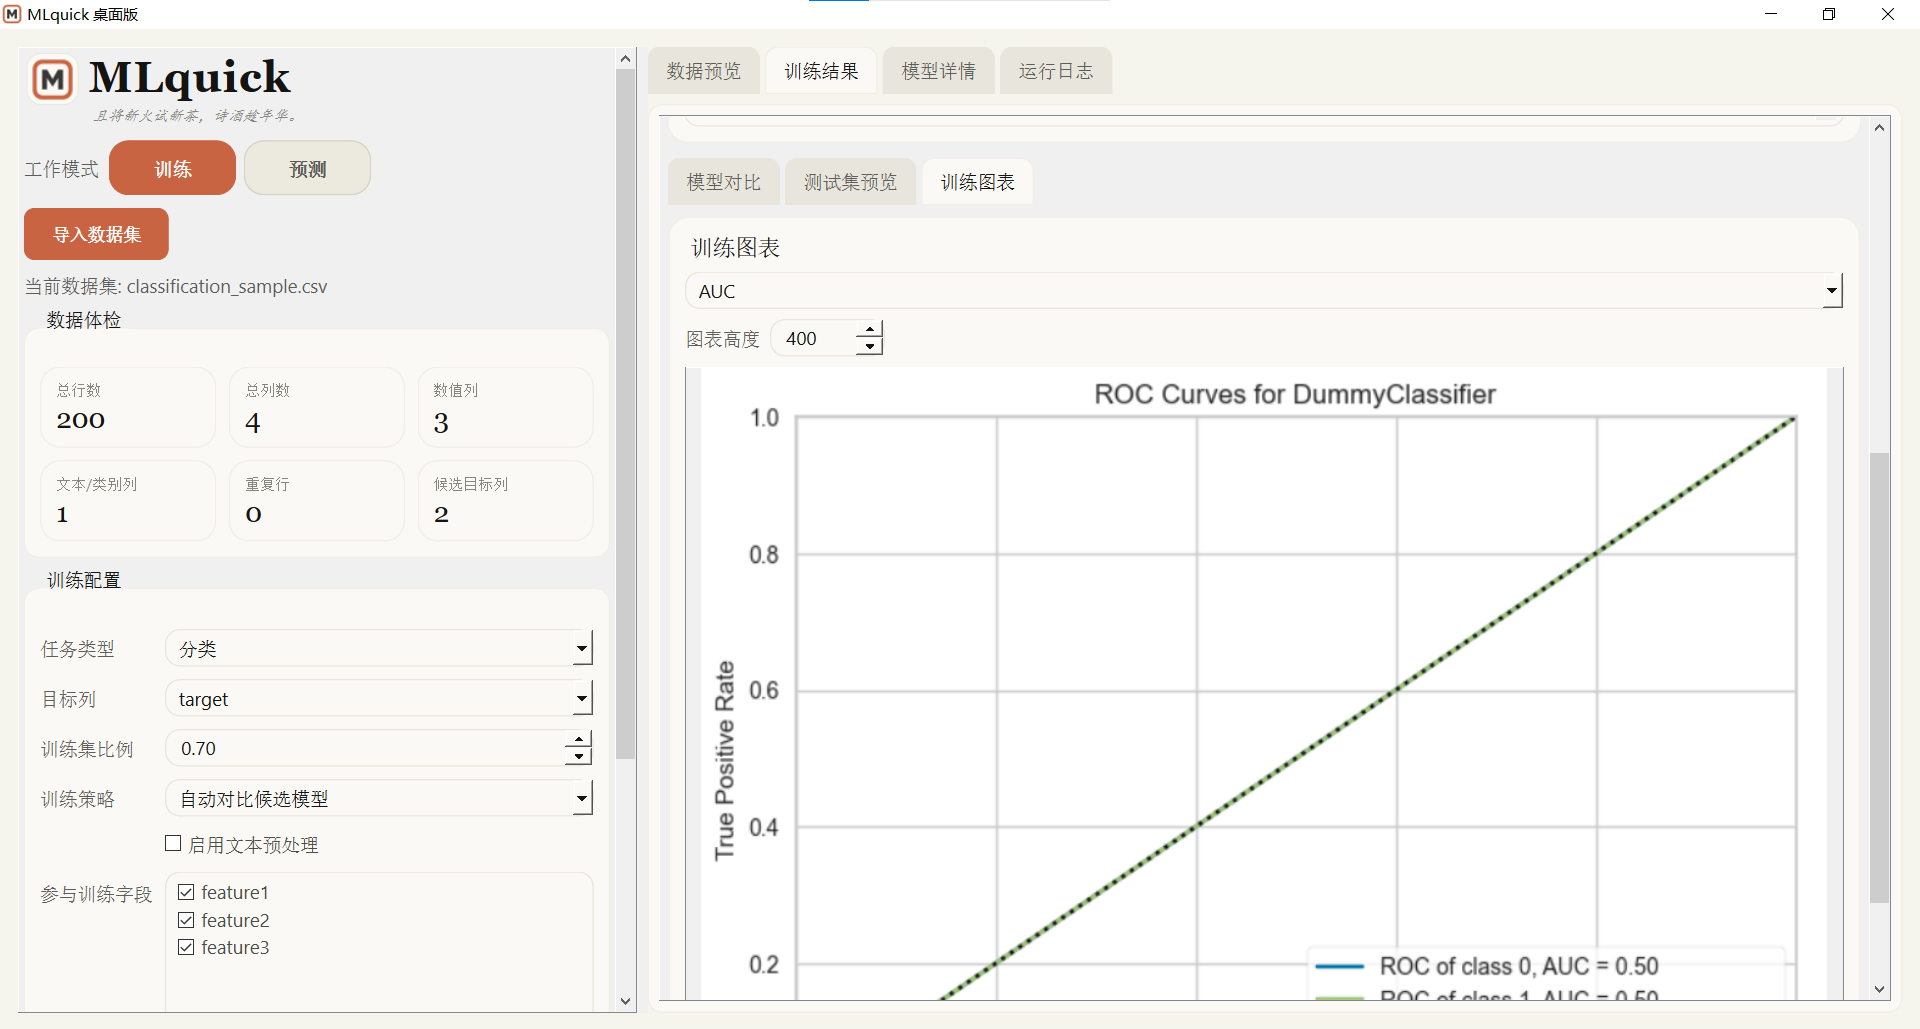The width and height of the screenshot is (1920, 1029).
Task: Switch work mode to 预测
Action: pyautogui.click(x=307, y=168)
